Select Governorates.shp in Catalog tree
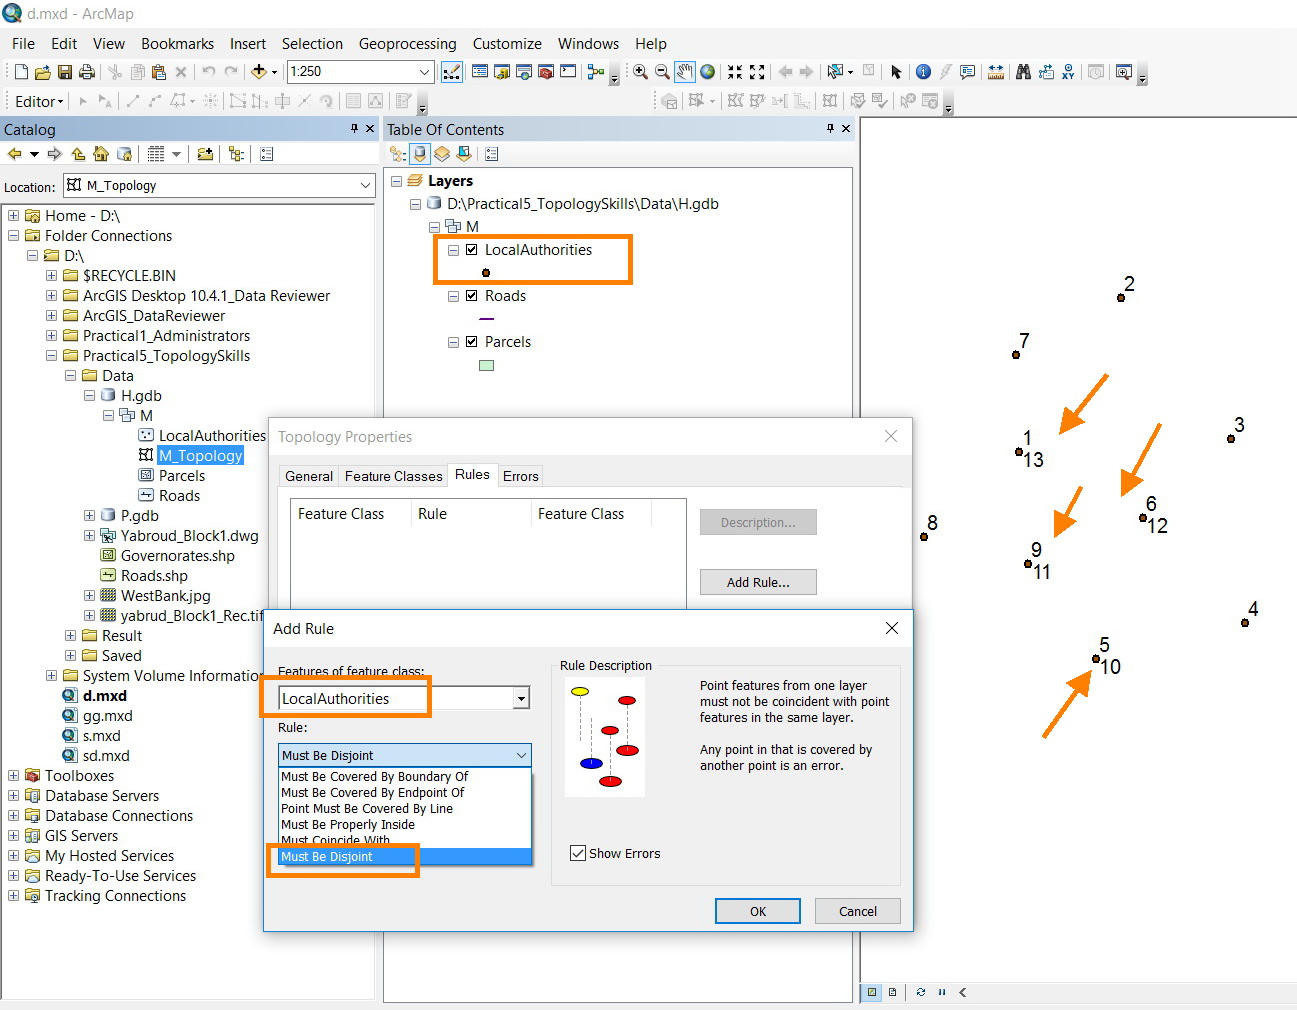 tap(178, 556)
